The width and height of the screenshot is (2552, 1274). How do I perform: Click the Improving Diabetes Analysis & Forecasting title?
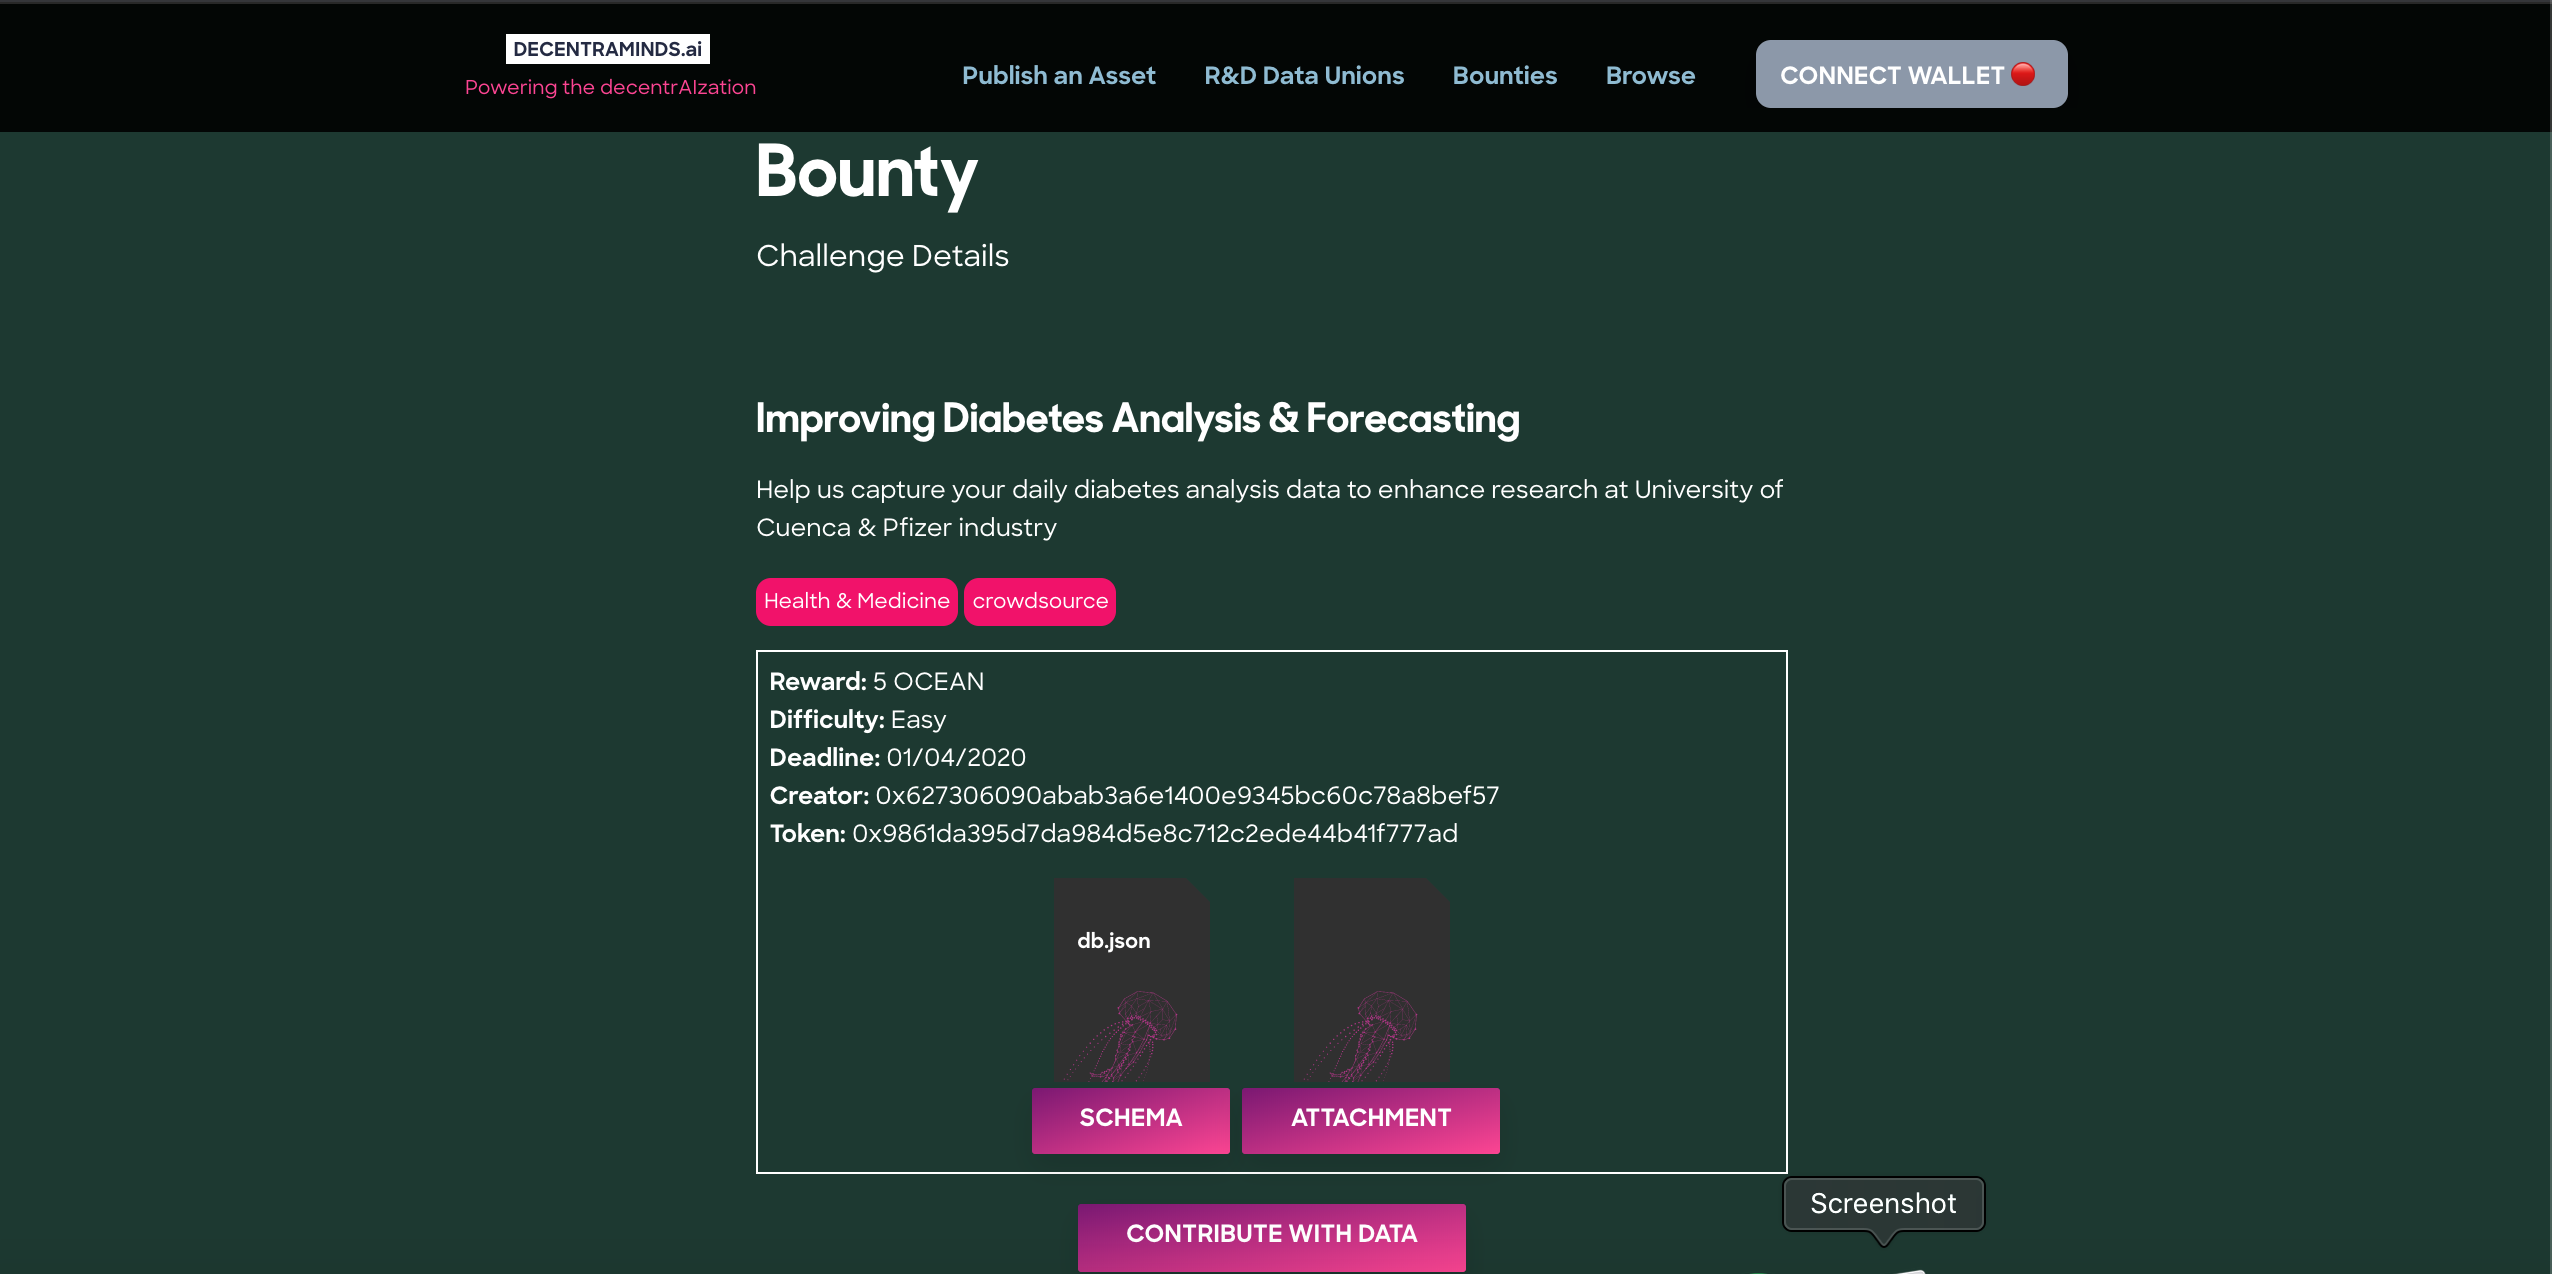tap(1137, 419)
